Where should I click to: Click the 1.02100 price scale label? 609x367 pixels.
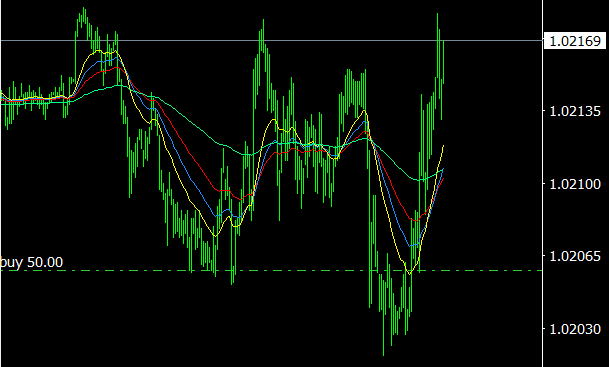575,184
